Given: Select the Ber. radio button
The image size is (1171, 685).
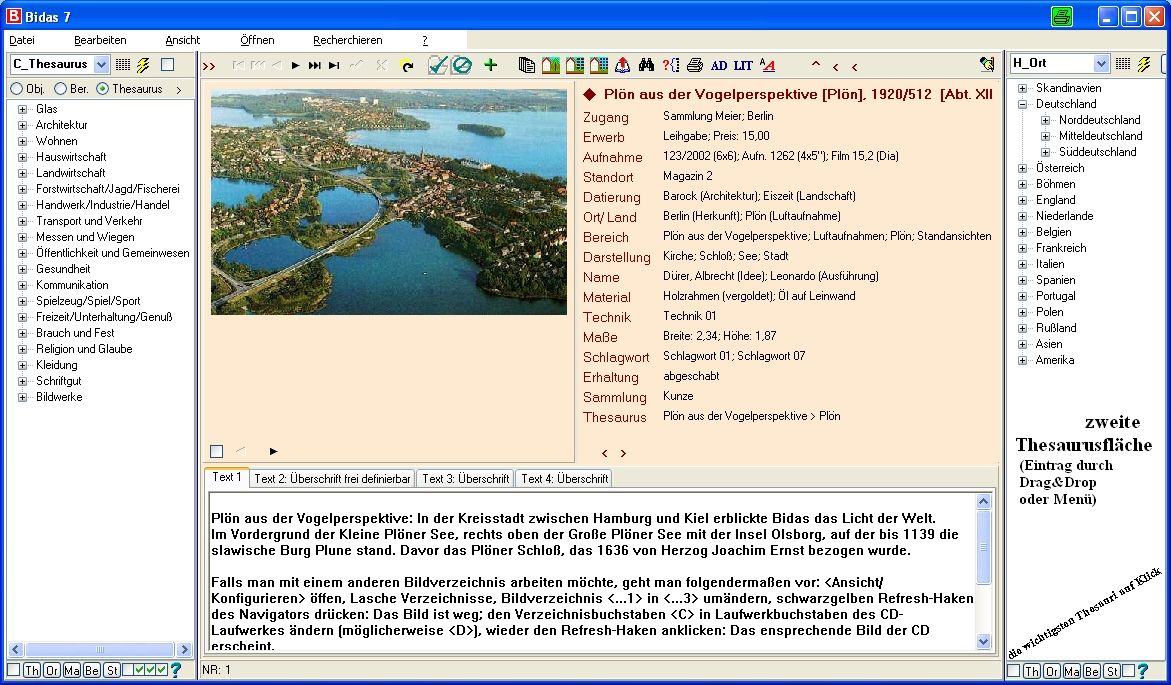Looking at the screenshot, I should (60, 89).
